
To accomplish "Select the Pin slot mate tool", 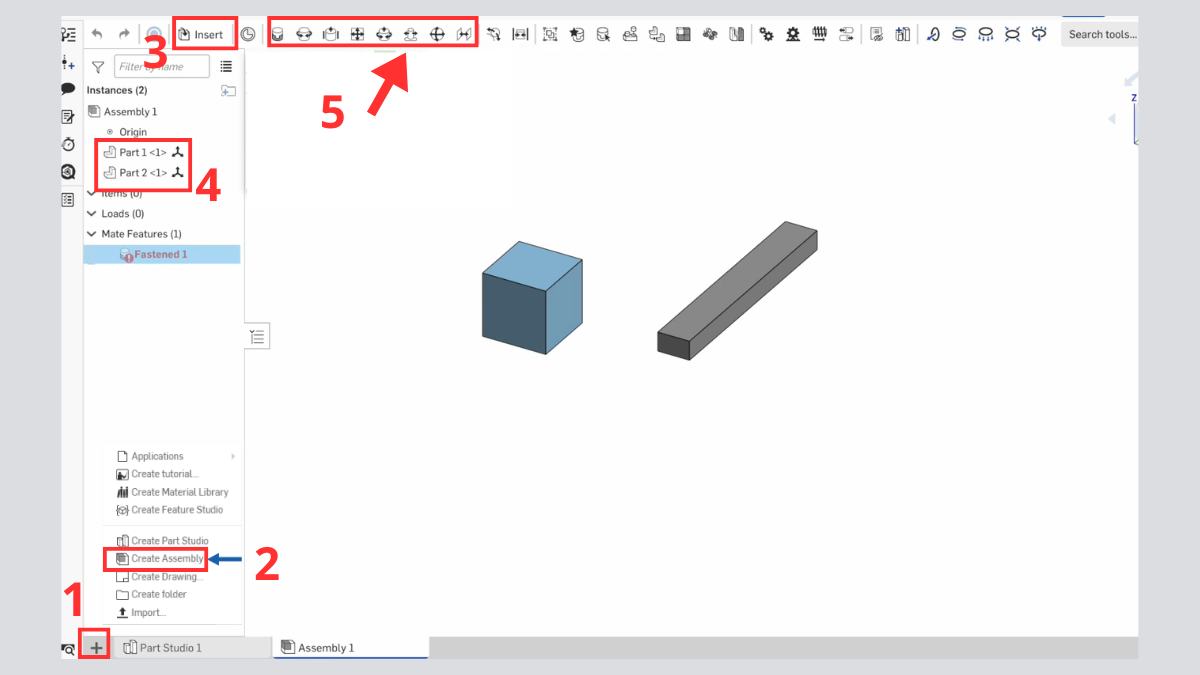I will [x=410, y=34].
